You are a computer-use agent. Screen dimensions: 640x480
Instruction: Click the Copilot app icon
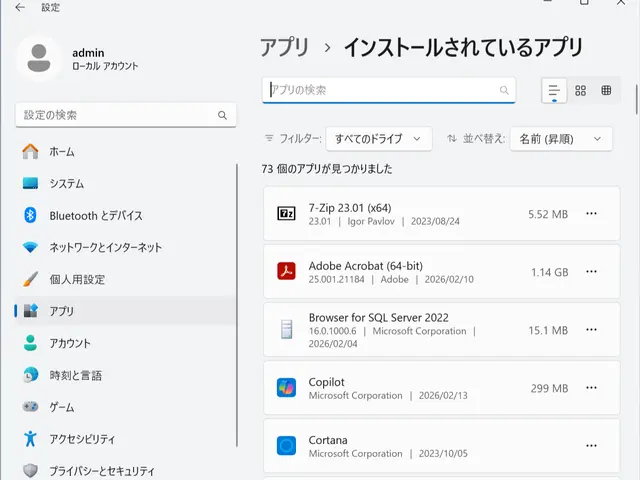tap(287, 387)
